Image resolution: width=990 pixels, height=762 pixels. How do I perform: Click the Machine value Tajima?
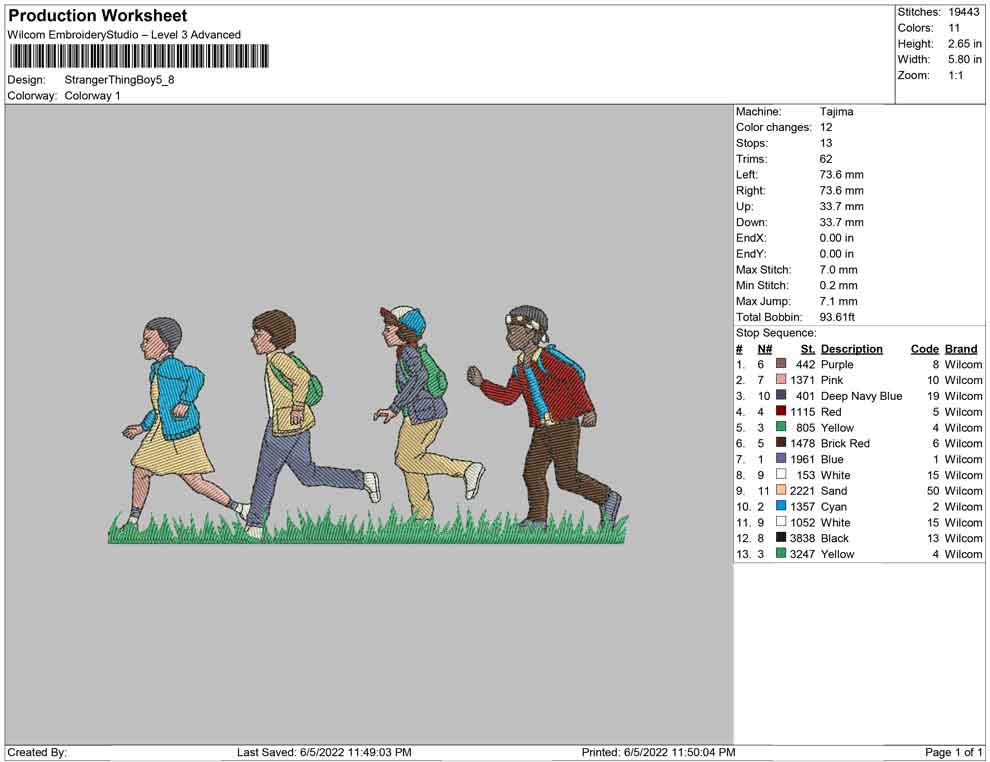pyautogui.click(x=836, y=112)
